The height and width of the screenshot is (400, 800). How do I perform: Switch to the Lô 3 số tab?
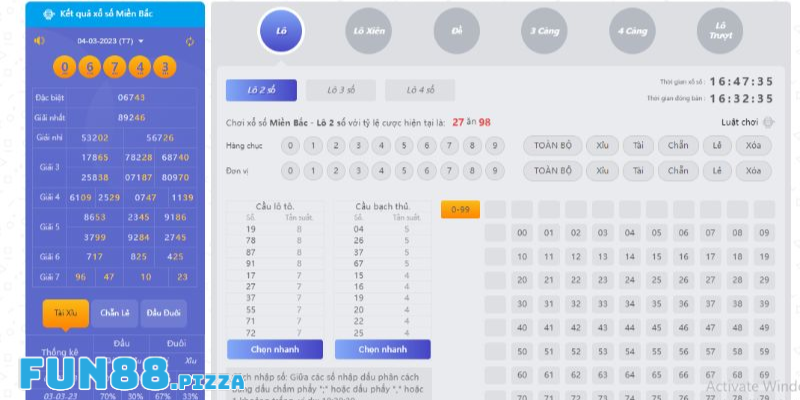[341, 90]
